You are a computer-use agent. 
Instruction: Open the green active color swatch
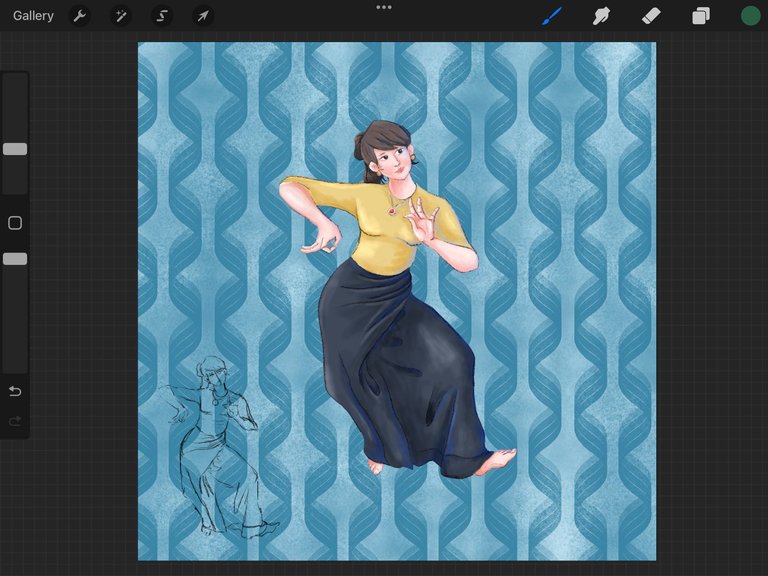click(x=750, y=16)
